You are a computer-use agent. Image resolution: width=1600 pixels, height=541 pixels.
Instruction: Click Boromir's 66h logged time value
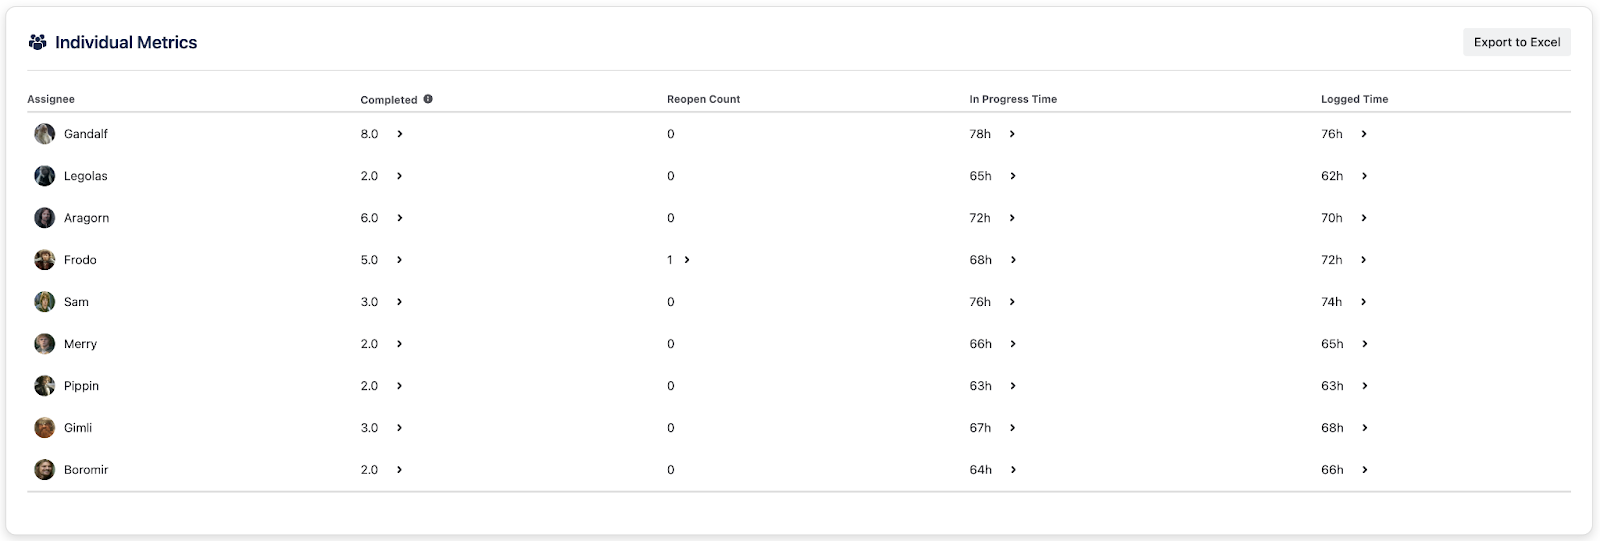pos(1332,470)
